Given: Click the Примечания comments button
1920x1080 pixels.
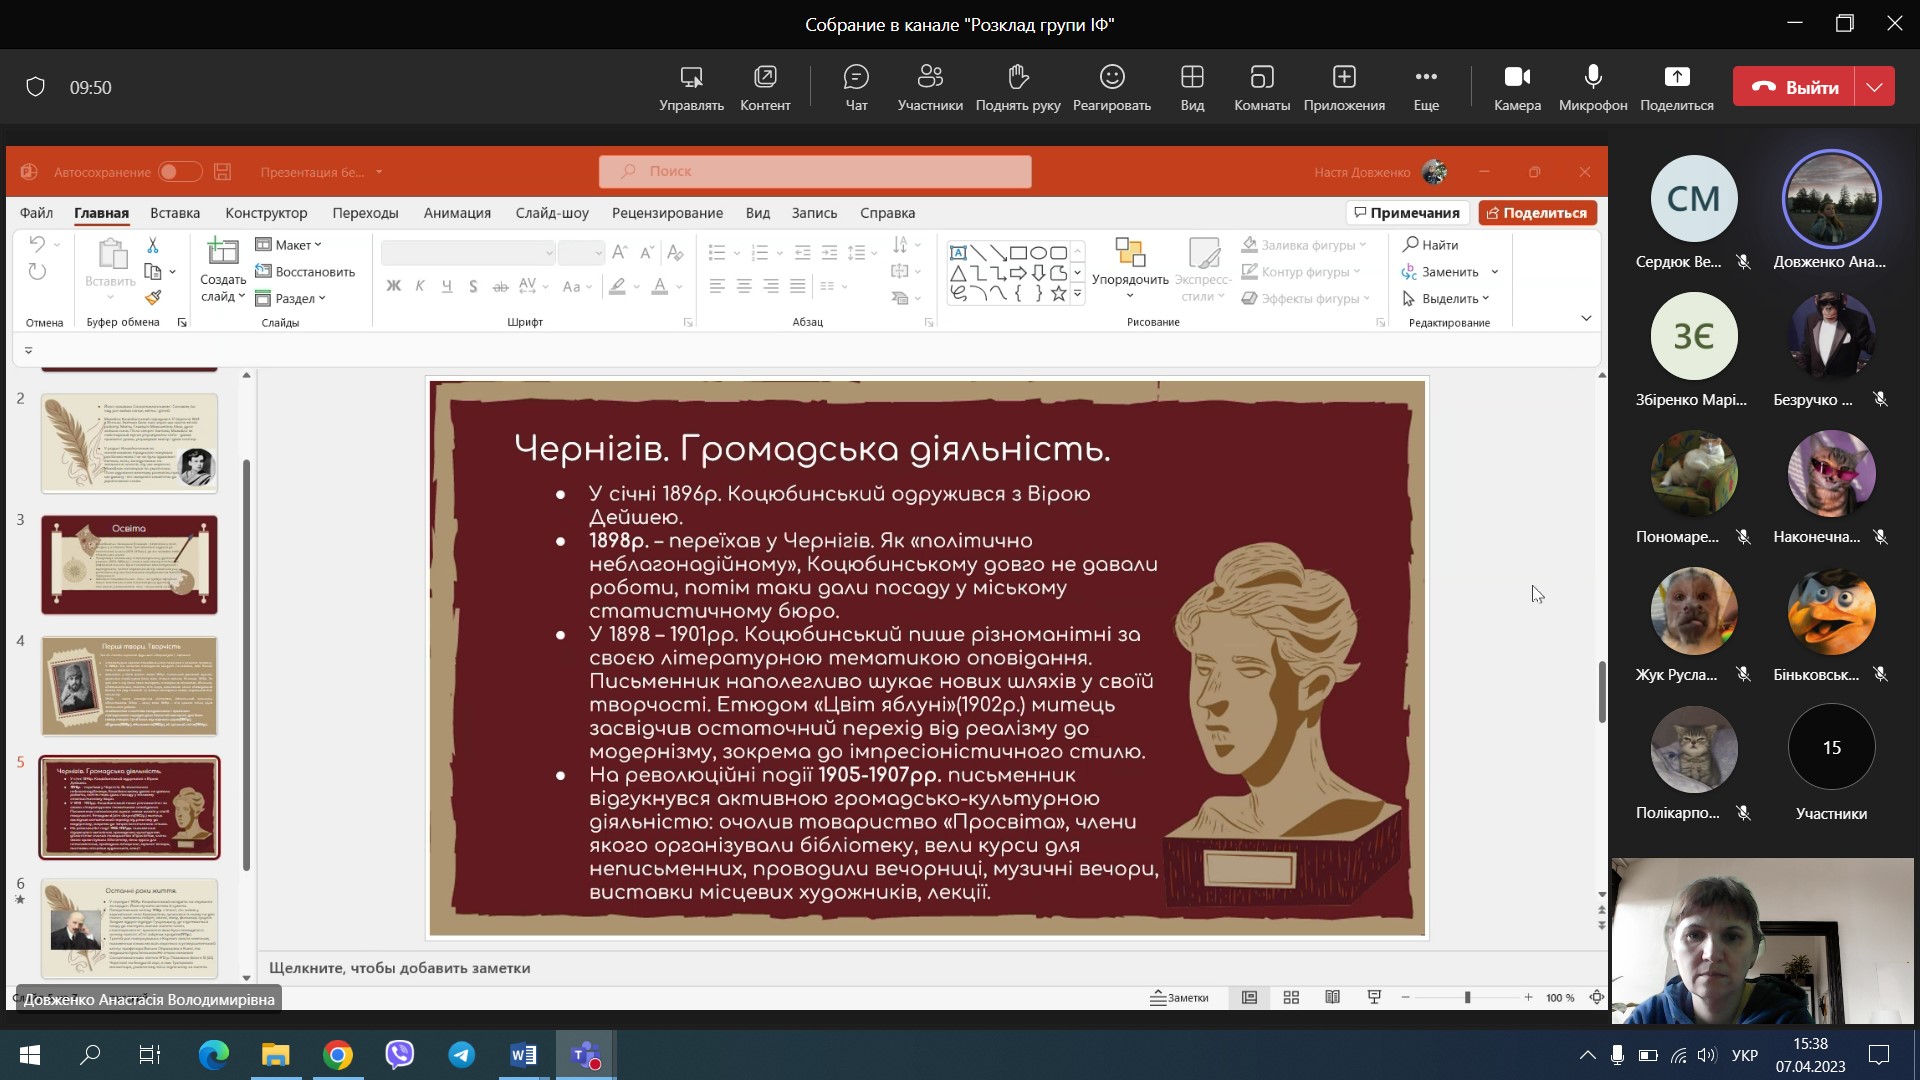Looking at the screenshot, I should pyautogui.click(x=1407, y=213).
